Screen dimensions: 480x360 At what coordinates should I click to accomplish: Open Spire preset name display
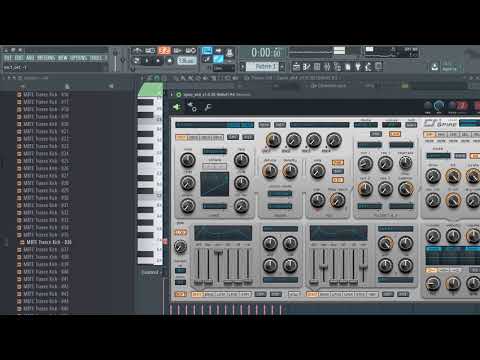[319, 125]
